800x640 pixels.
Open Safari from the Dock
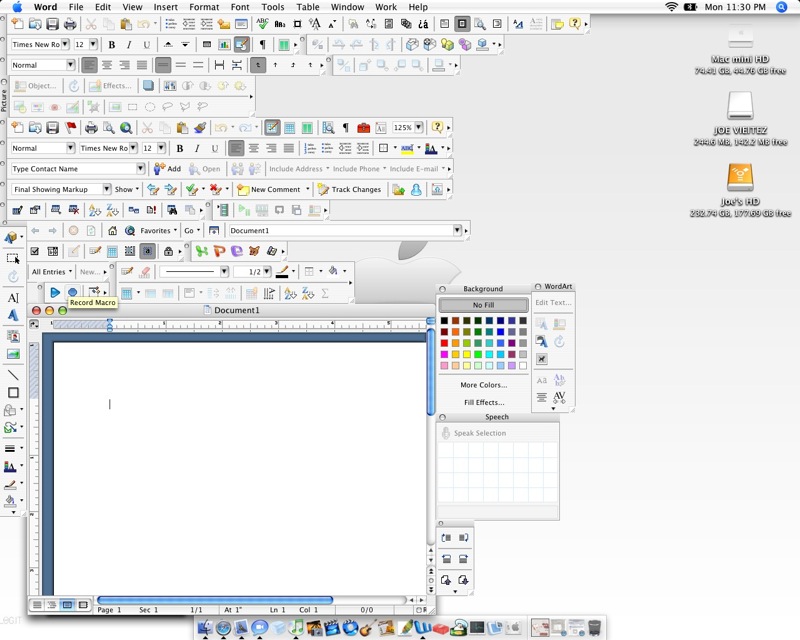[223, 628]
